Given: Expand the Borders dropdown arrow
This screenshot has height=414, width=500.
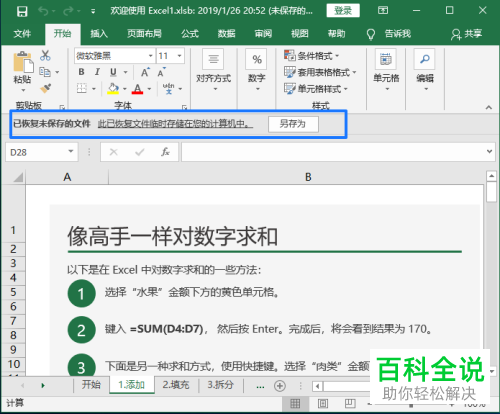Looking at the screenshot, I should (x=94, y=89).
